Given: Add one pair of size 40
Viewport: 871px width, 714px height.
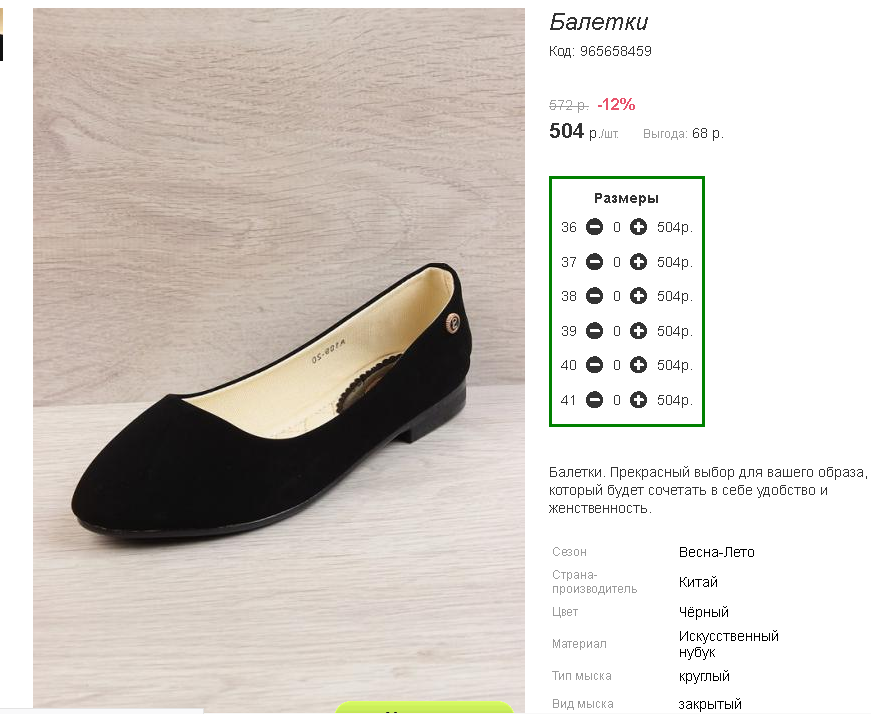Looking at the screenshot, I should click(638, 365).
